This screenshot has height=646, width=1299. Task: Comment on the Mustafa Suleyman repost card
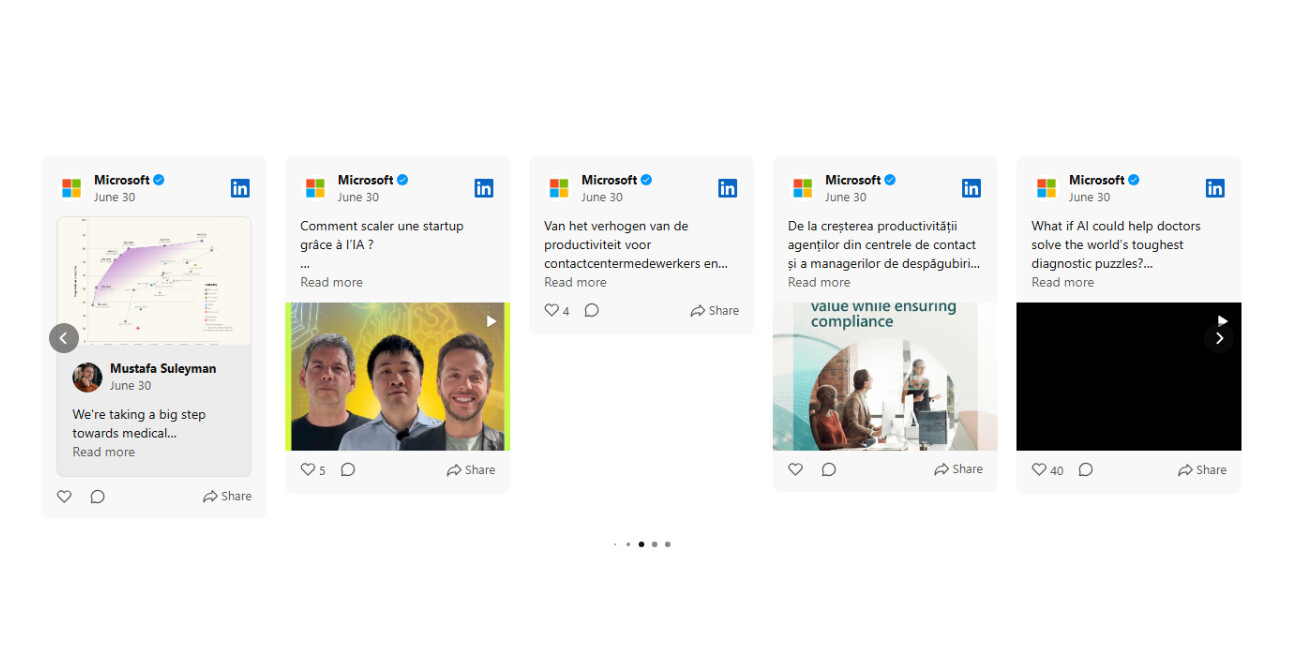point(97,496)
